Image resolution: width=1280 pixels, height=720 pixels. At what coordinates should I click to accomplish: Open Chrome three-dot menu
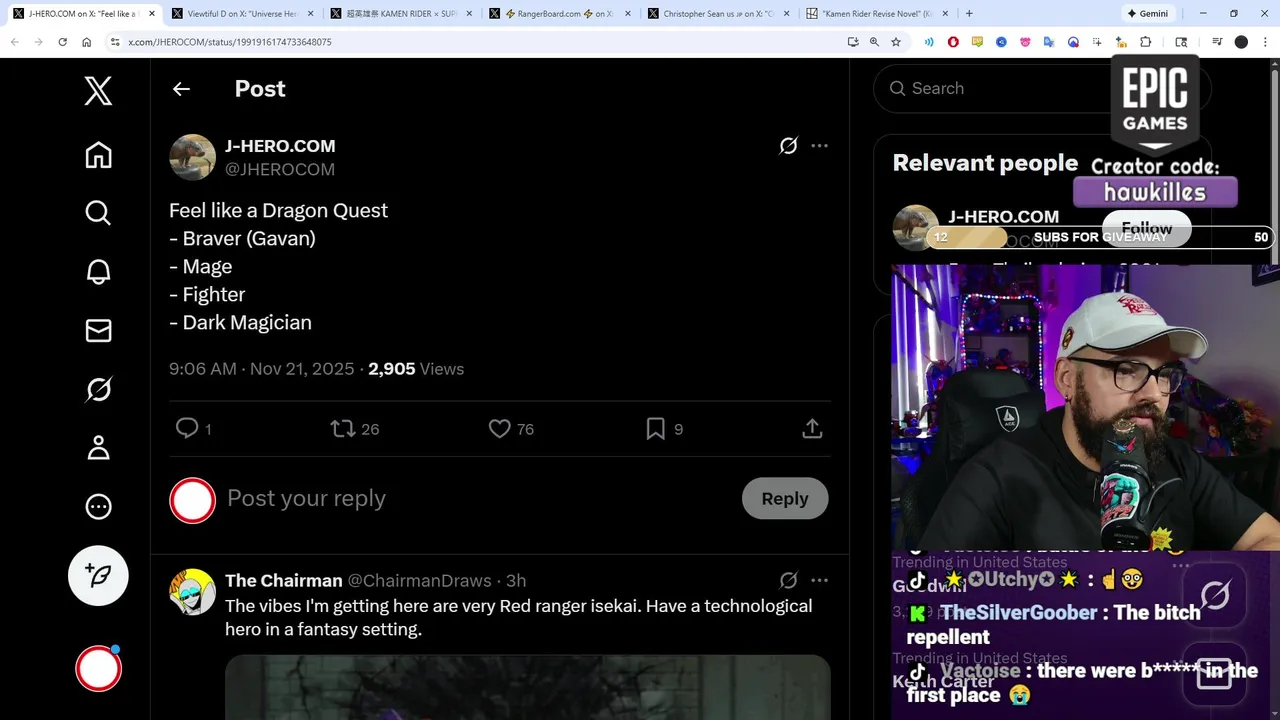tap(1265, 42)
